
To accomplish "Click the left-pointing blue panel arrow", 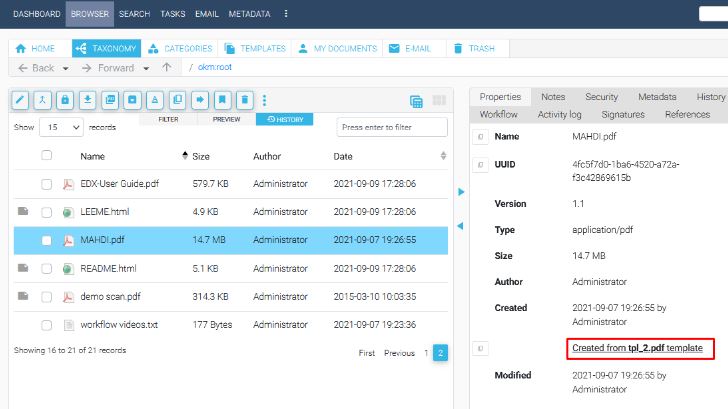I will click(460, 226).
